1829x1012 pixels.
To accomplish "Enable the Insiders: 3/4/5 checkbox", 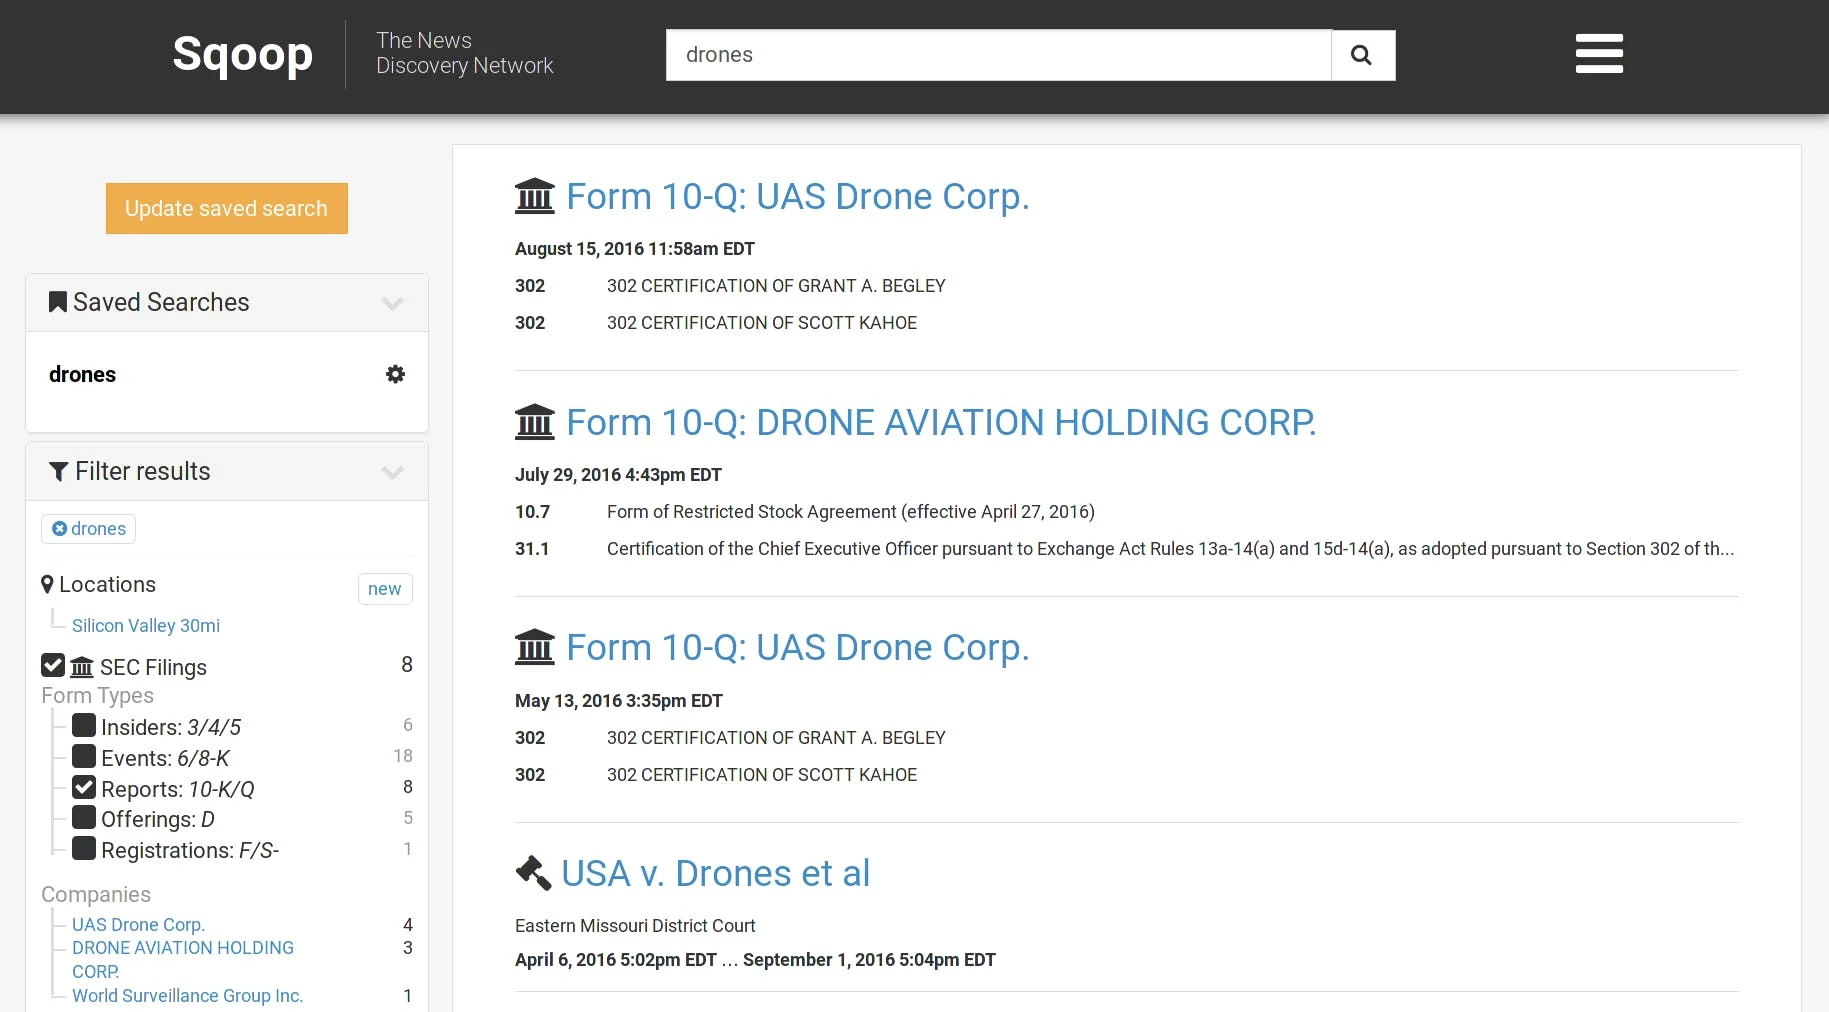I will click(84, 726).
